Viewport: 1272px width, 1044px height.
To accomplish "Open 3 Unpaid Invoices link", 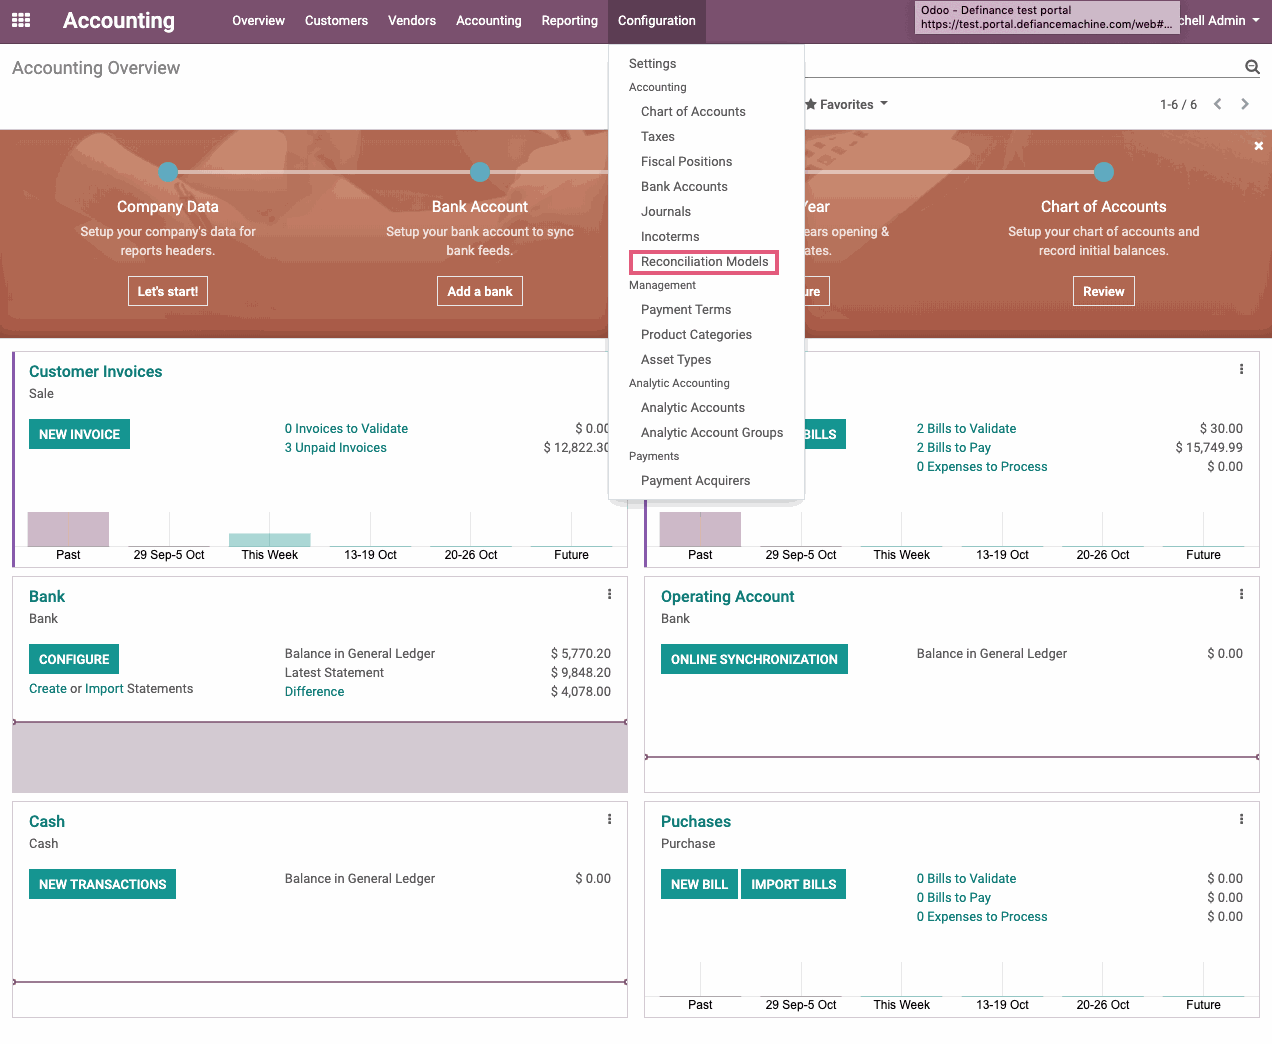I will 335,447.
